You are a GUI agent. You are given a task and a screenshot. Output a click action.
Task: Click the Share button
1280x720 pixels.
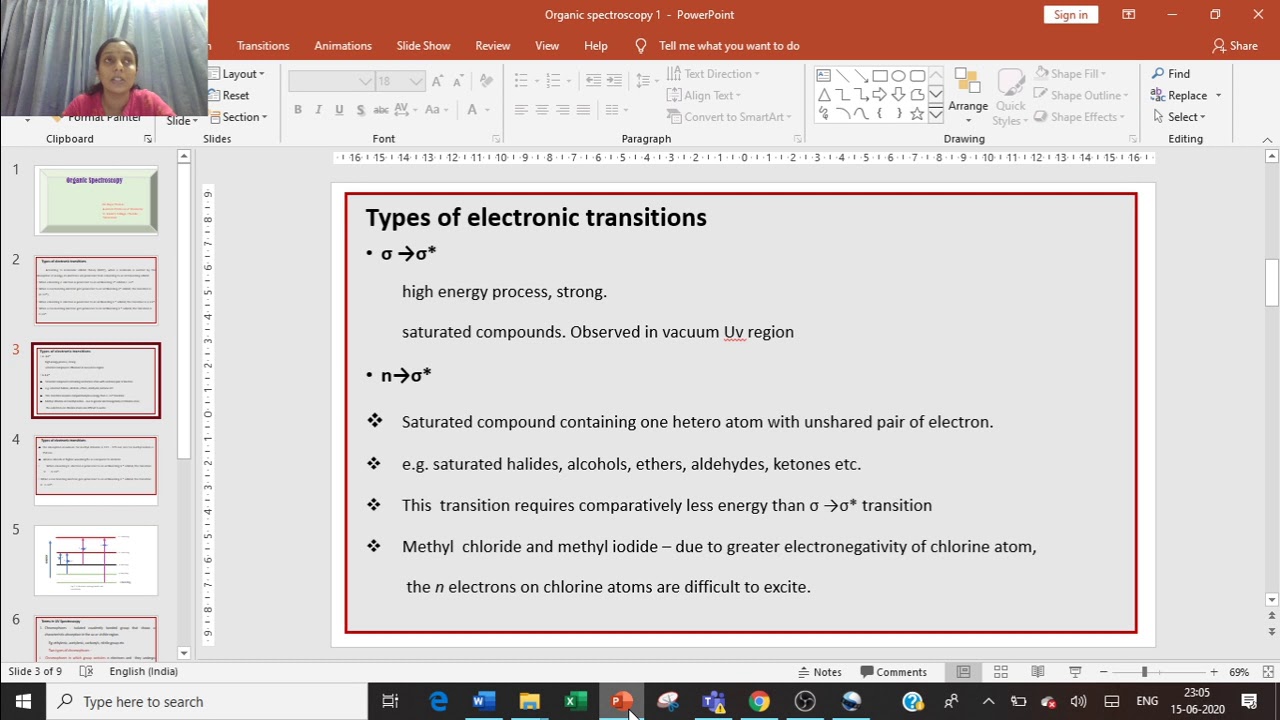[1235, 46]
